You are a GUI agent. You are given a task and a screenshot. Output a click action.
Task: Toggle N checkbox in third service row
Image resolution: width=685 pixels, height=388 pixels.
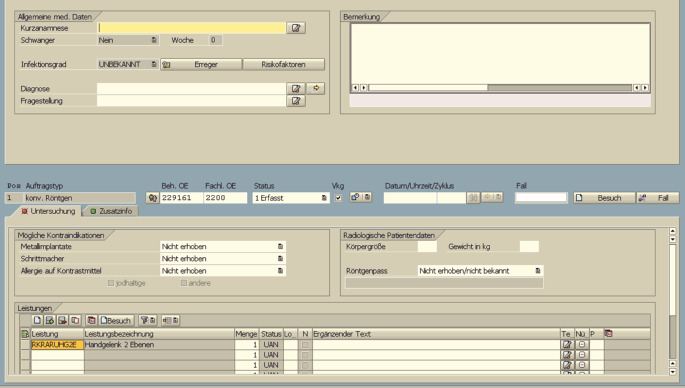(x=305, y=365)
